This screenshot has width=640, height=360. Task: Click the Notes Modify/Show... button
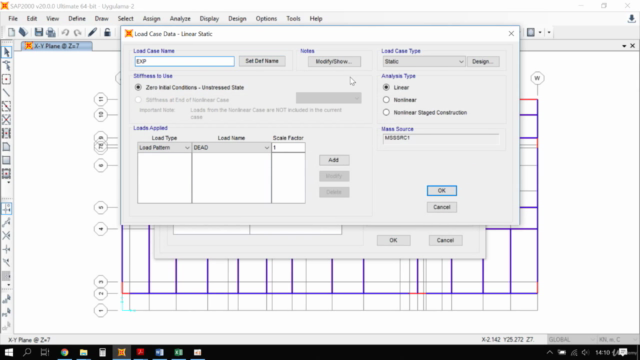point(334,62)
